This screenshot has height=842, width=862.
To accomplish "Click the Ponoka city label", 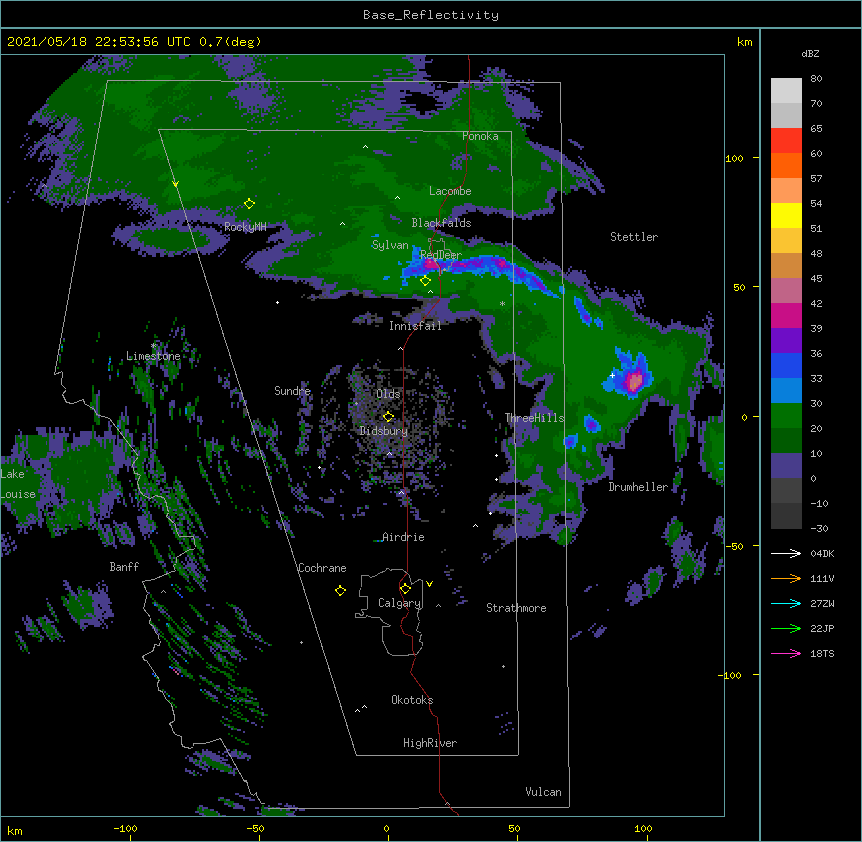I will tap(480, 136).
